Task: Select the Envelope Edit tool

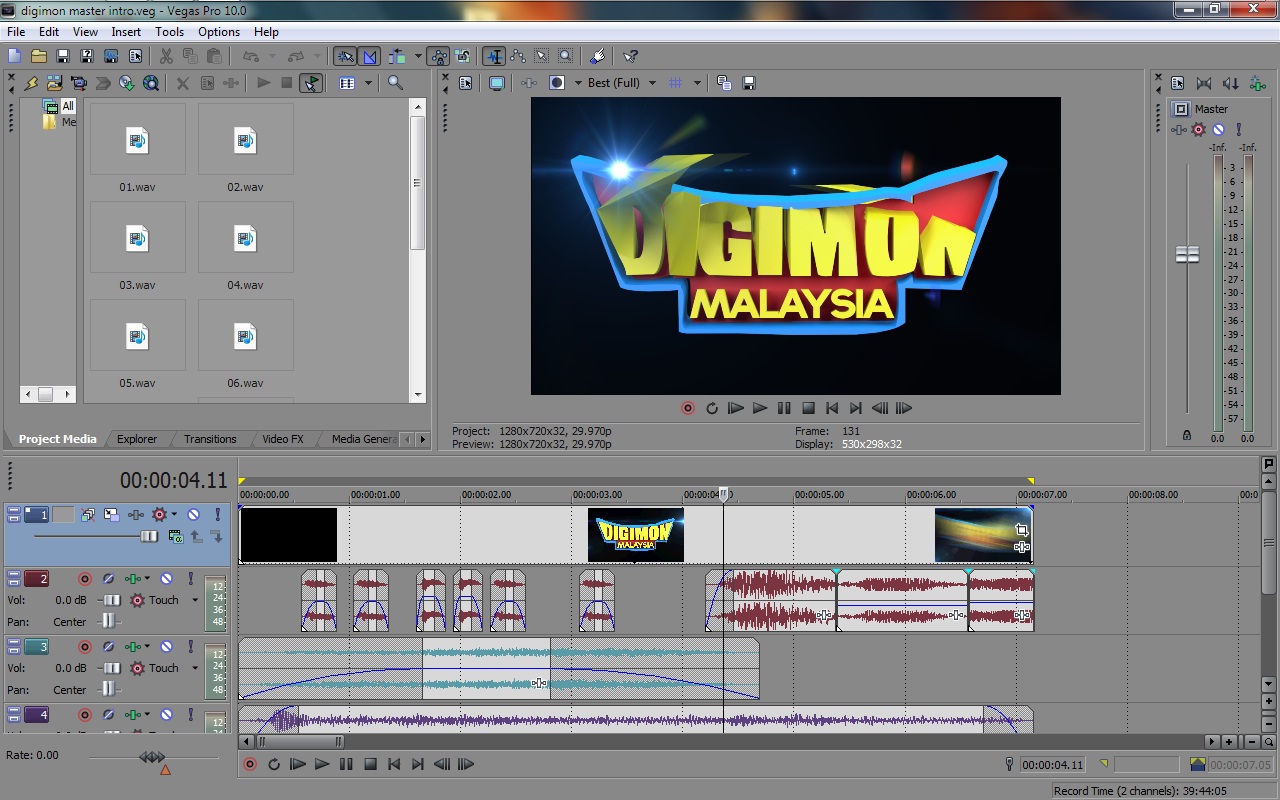Action: click(x=518, y=56)
